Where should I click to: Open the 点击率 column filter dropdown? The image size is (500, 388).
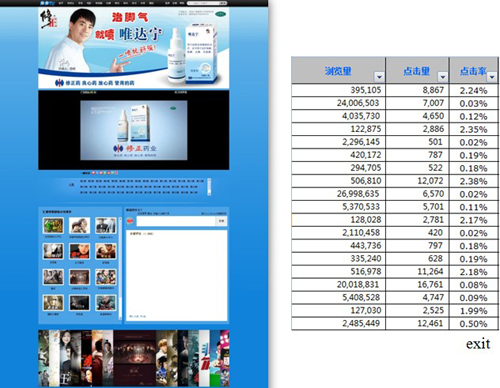pos(492,77)
